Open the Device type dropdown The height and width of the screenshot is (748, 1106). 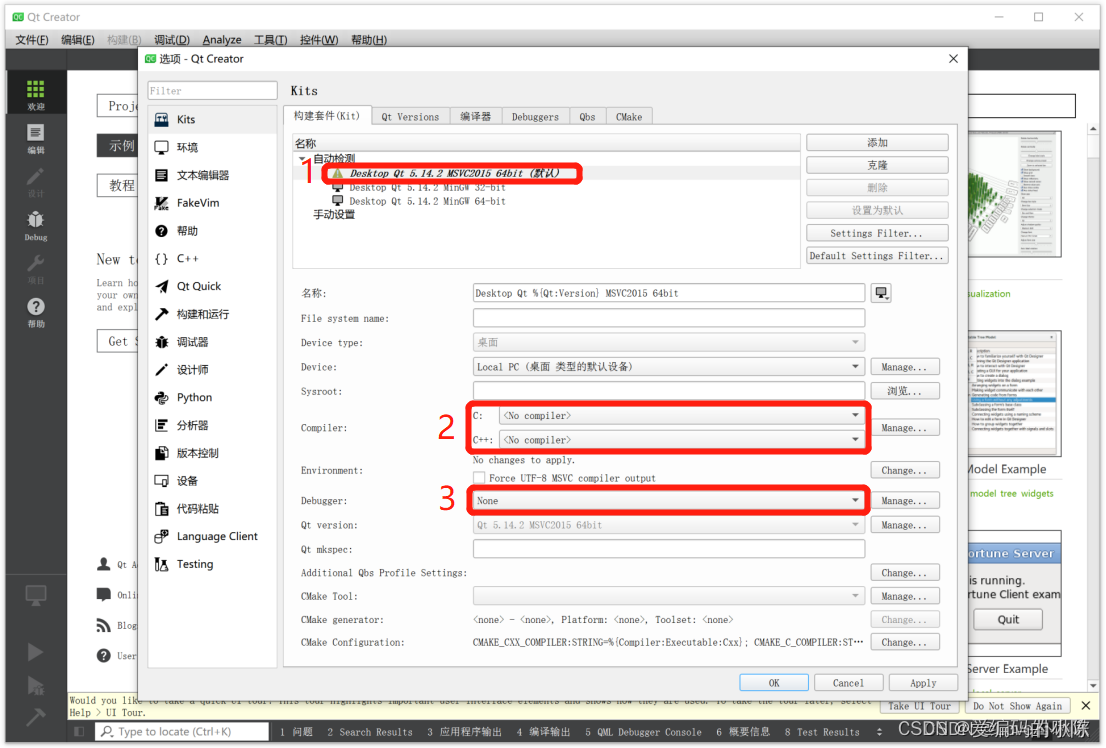tap(669, 342)
